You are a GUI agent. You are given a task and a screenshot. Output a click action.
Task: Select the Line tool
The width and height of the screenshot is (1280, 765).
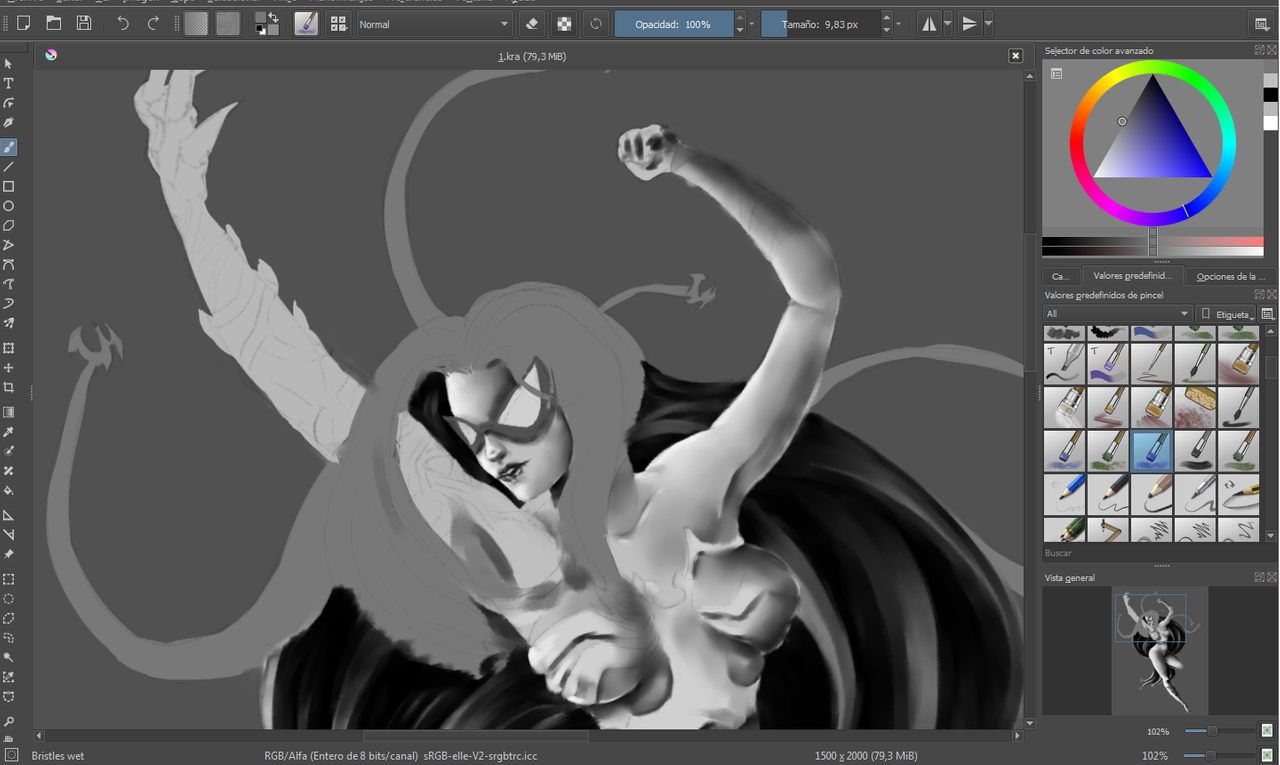pyautogui.click(x=9, y=167)
